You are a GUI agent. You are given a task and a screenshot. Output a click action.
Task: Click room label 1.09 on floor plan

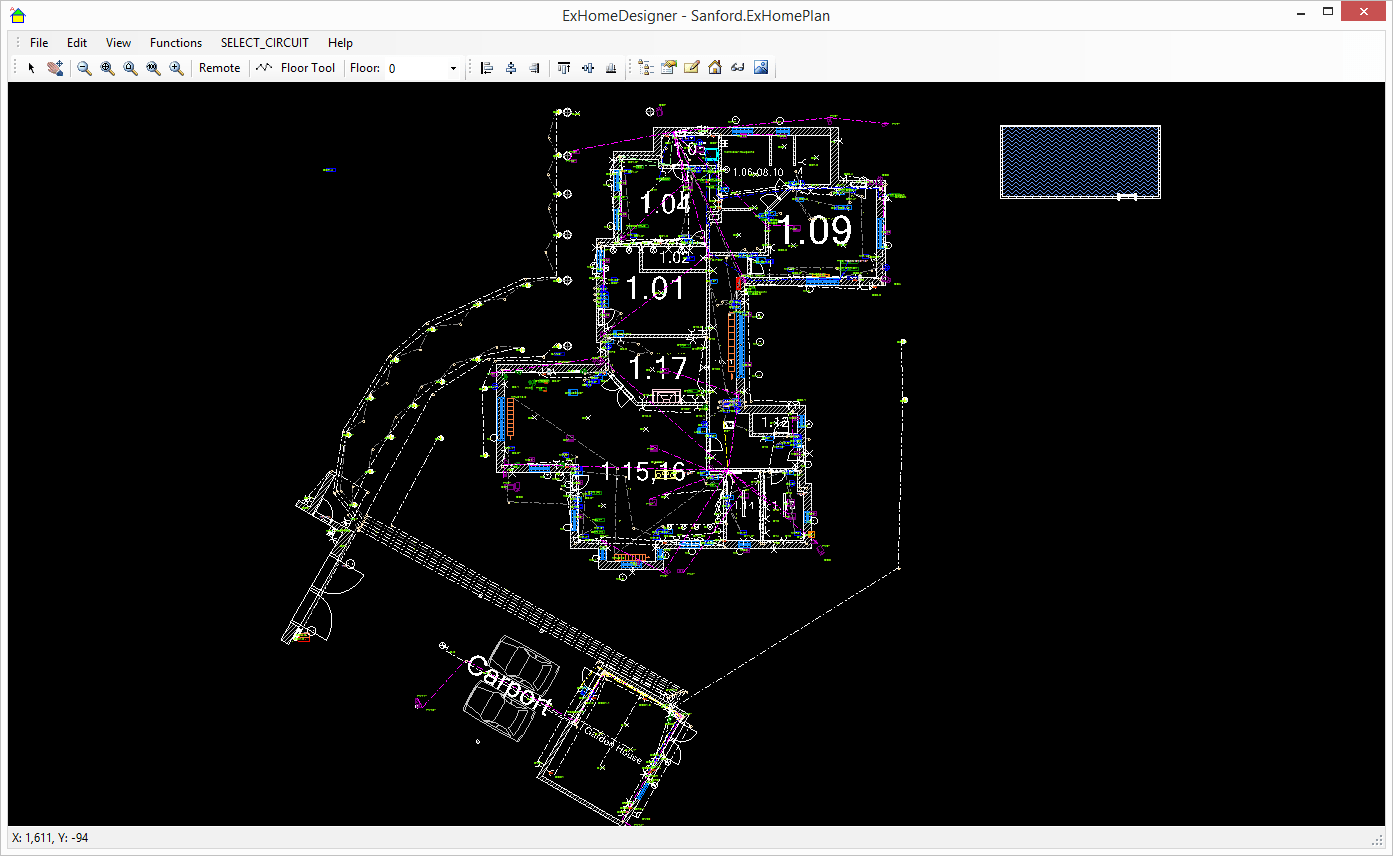816,231
